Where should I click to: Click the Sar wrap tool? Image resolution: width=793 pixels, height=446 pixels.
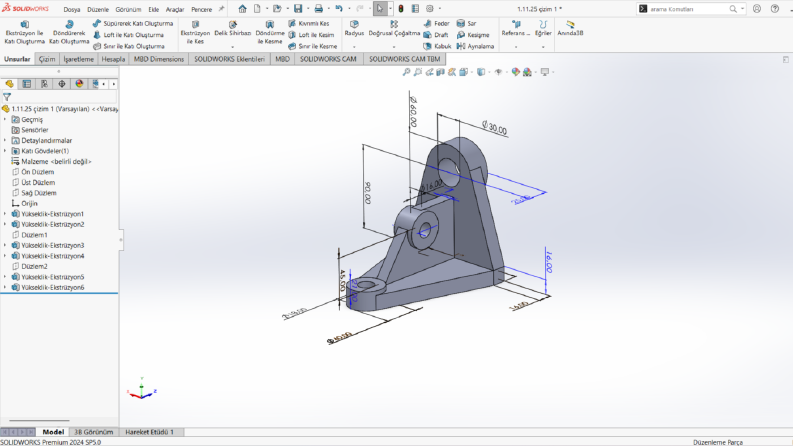[466, 23]
